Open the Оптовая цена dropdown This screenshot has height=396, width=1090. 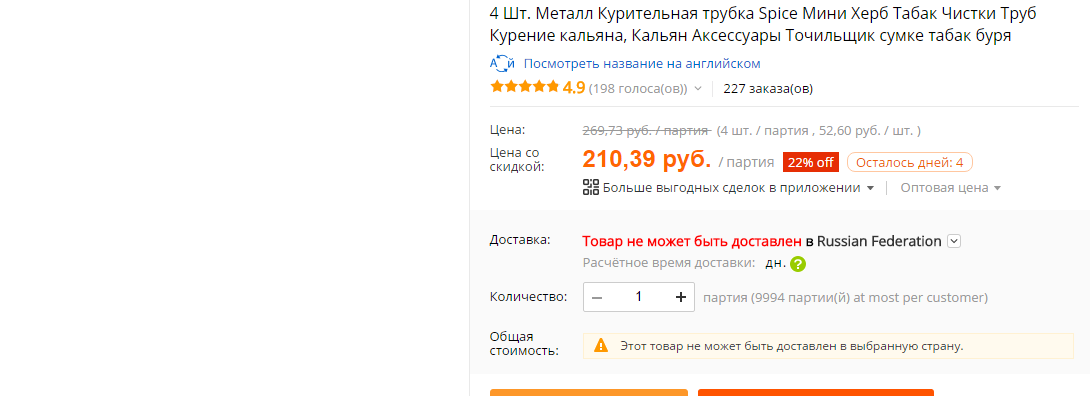(951, 188)
